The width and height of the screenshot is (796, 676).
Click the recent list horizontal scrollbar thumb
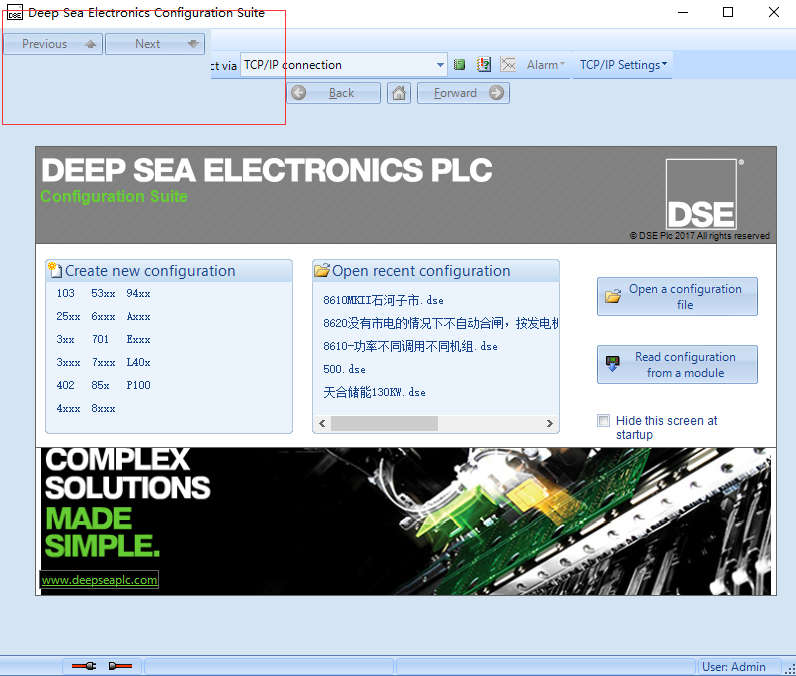(x=384, y=423)
